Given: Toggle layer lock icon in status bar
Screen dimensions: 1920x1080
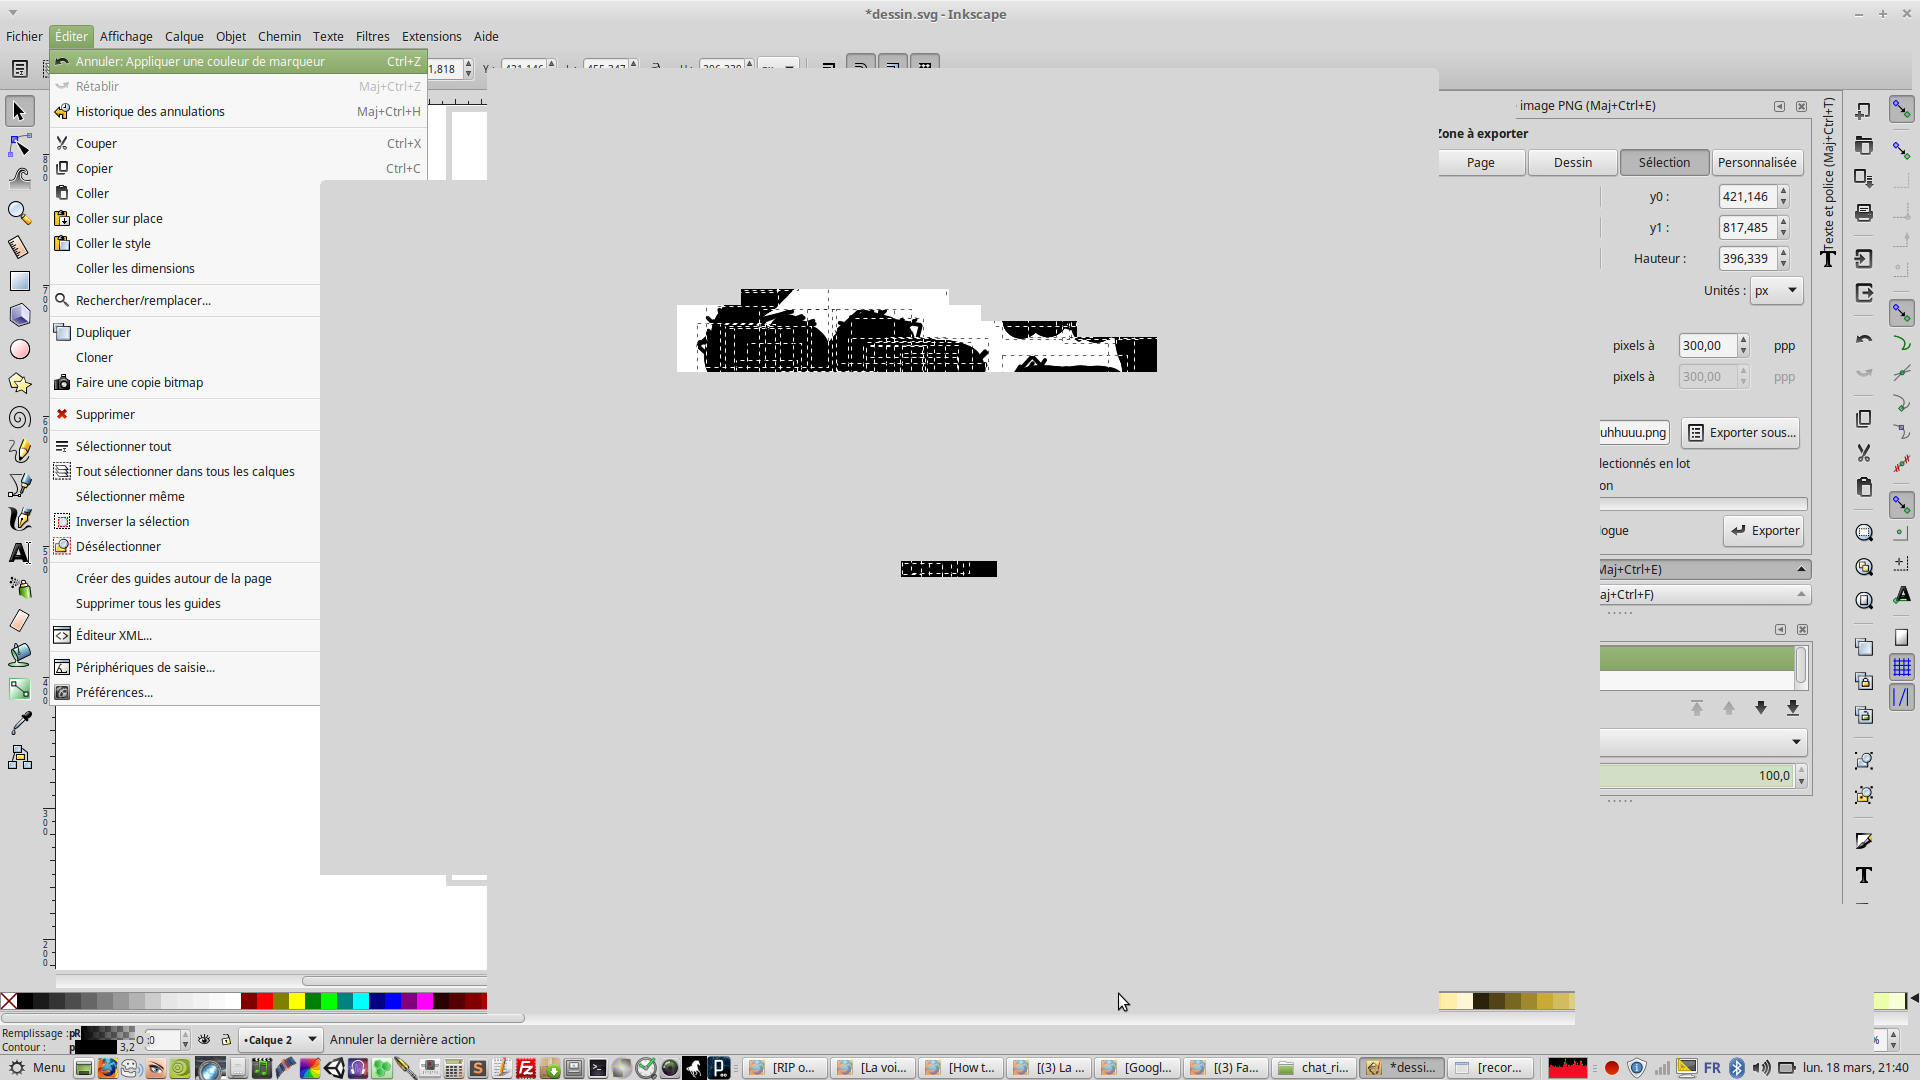Looking at the screenshot, I should click(x=226, y=1040).
